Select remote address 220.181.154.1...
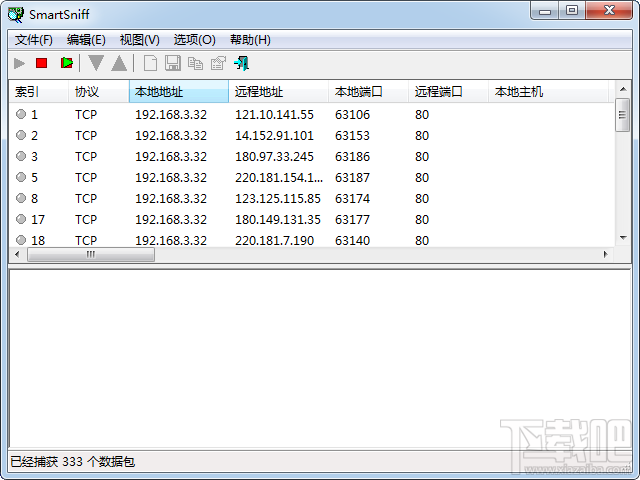Viewport: 640px width, 480px height. point(279,178)
